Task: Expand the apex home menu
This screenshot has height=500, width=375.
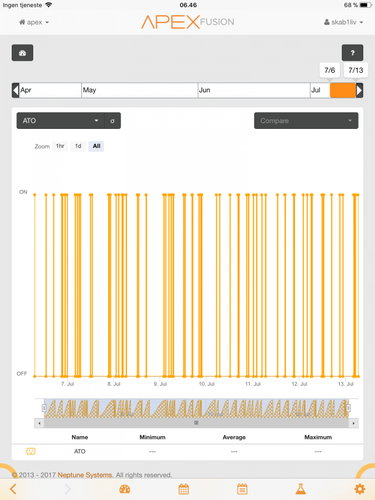Action: pos(34,22)
